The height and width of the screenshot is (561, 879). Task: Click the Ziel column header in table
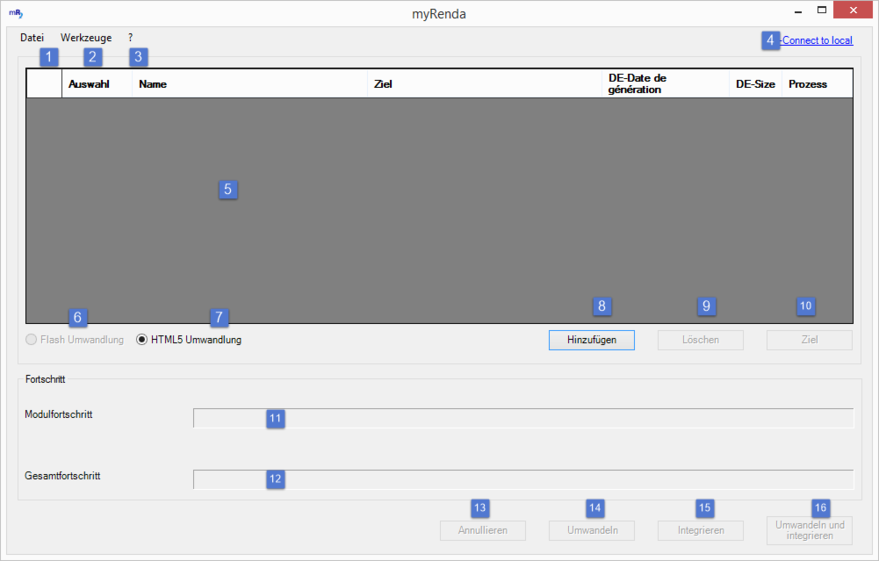484,84
